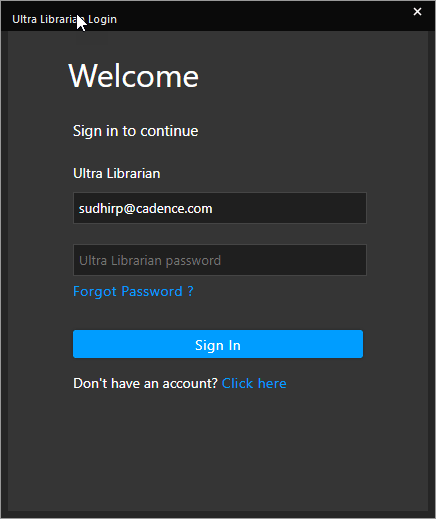
Task: Follow the Click here account link
Action: (x=254, y=383)
